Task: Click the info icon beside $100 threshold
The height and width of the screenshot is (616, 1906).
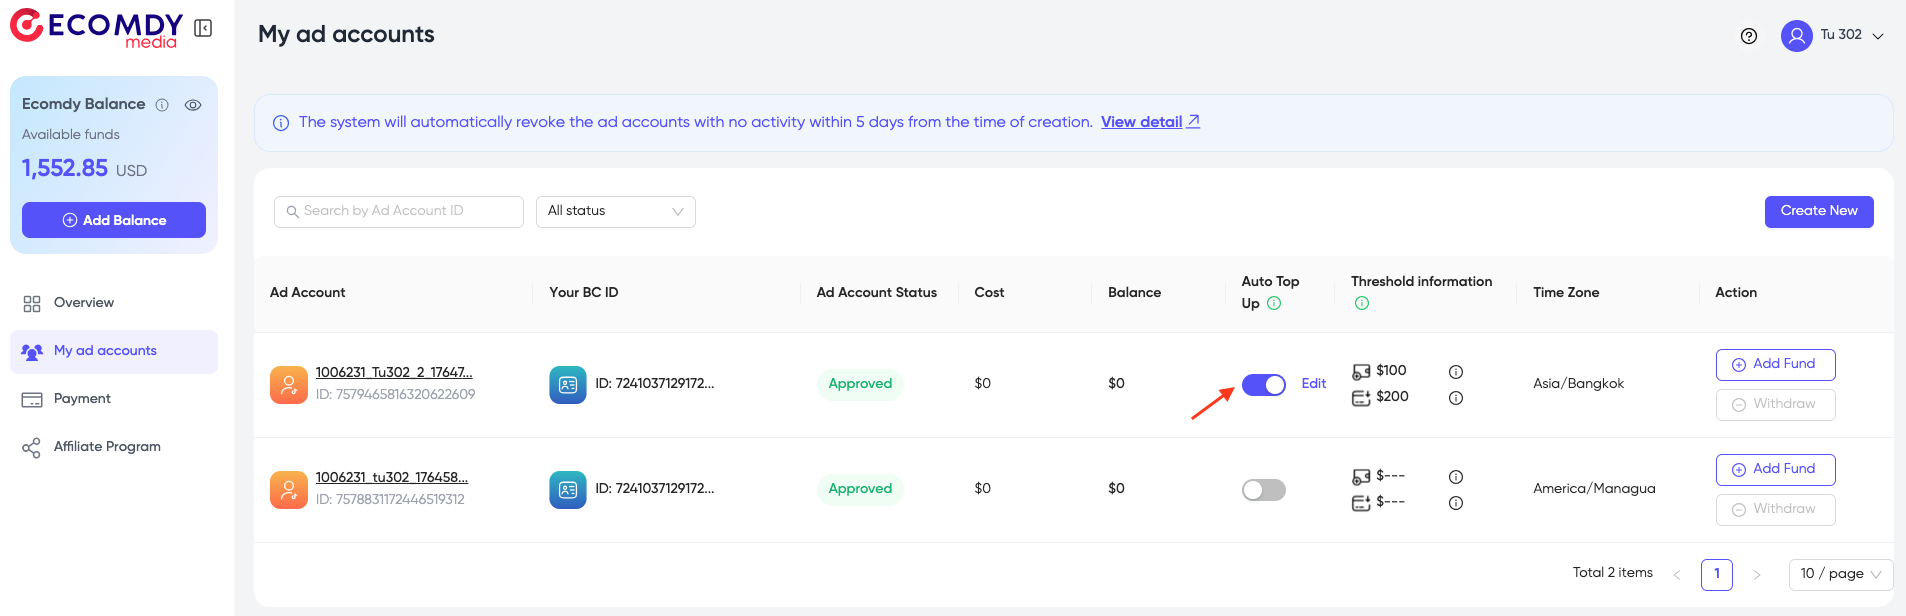Action: click(x=1456, y=372)
